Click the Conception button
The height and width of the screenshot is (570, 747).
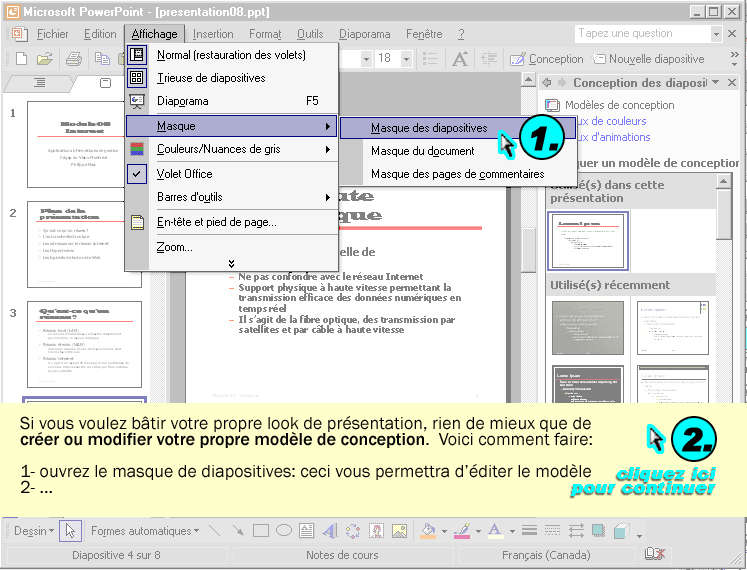pos(546,59)
